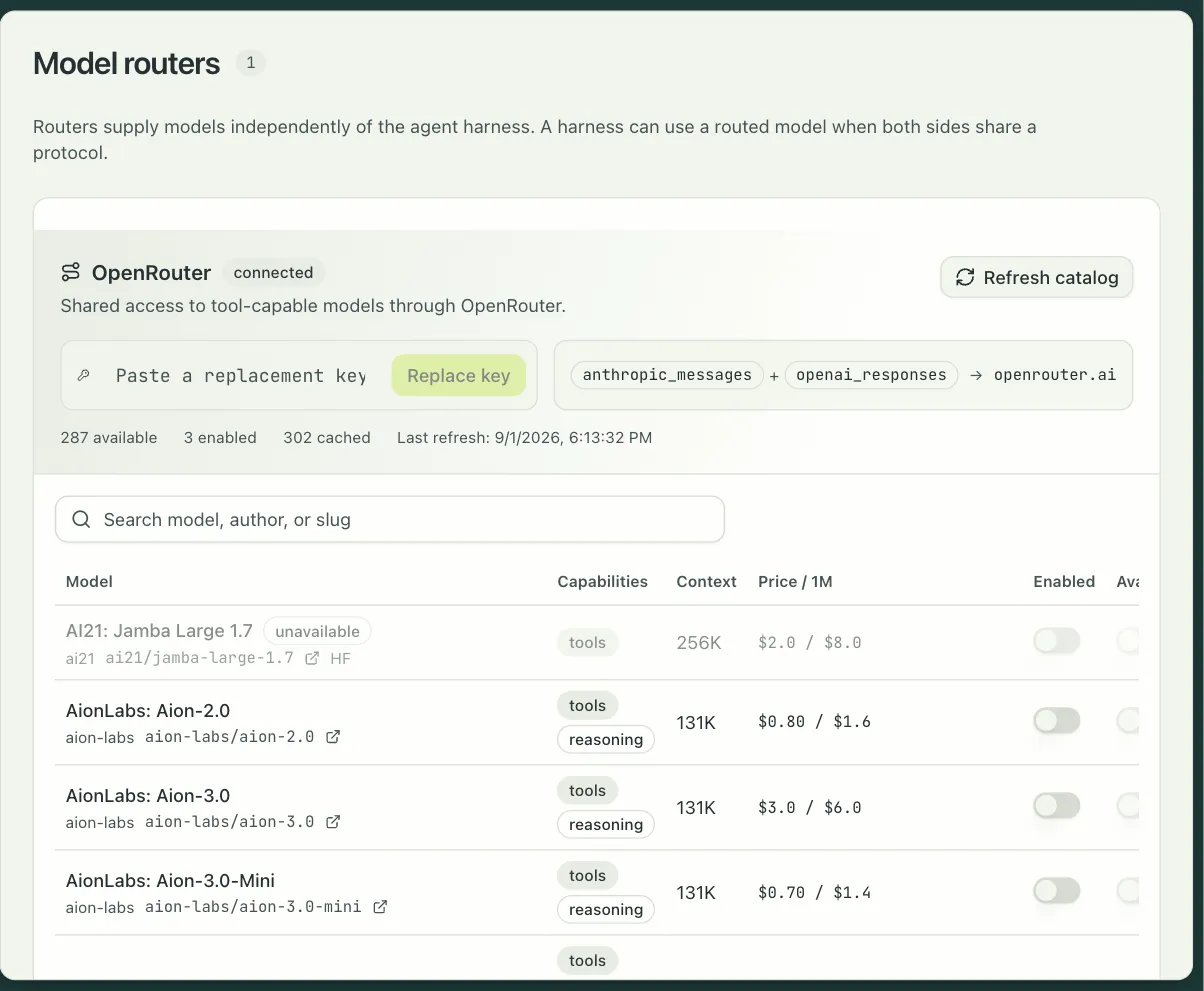1204x991 pixels.
Task: Click the Capabilities column header
Action: 602,581
